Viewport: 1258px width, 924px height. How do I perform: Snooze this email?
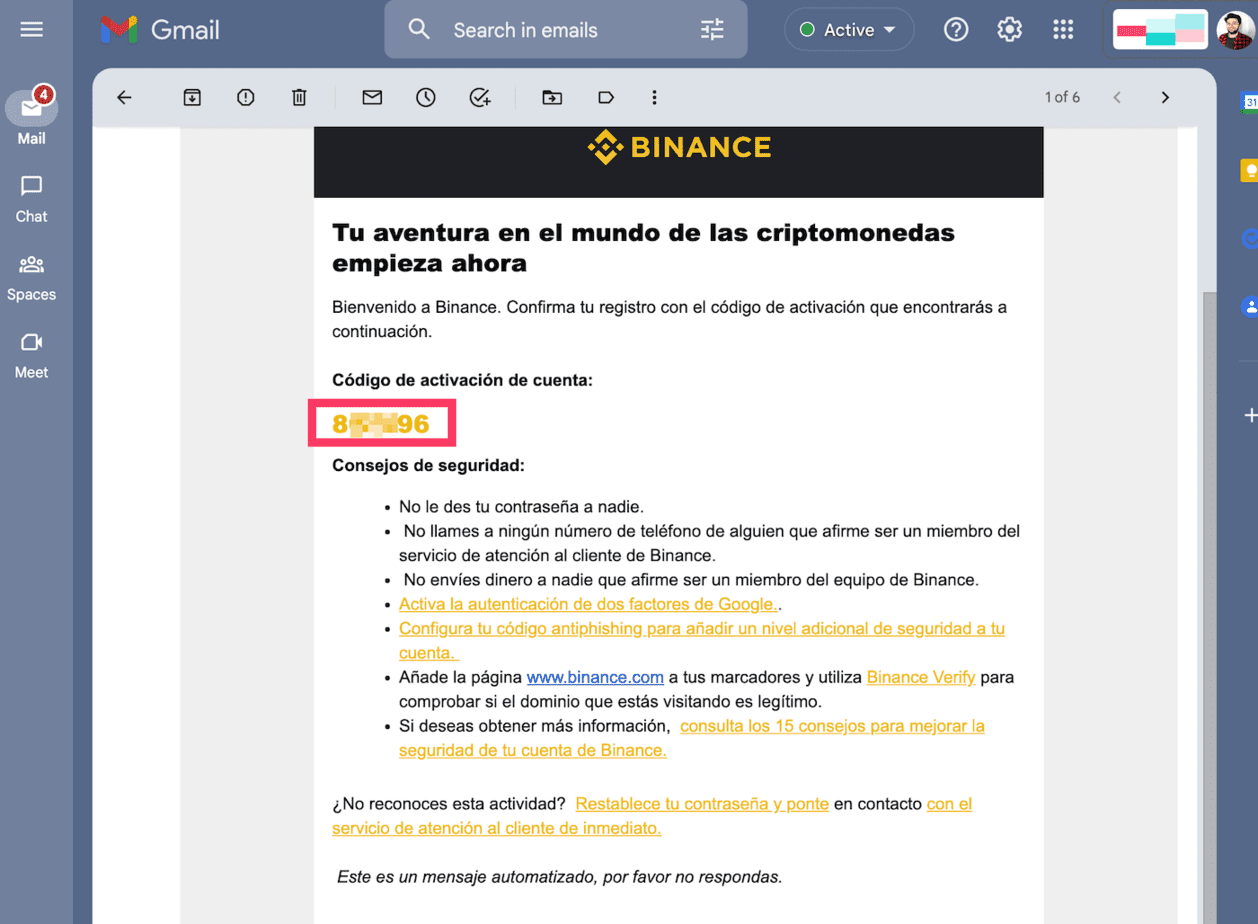coord(426,97)
